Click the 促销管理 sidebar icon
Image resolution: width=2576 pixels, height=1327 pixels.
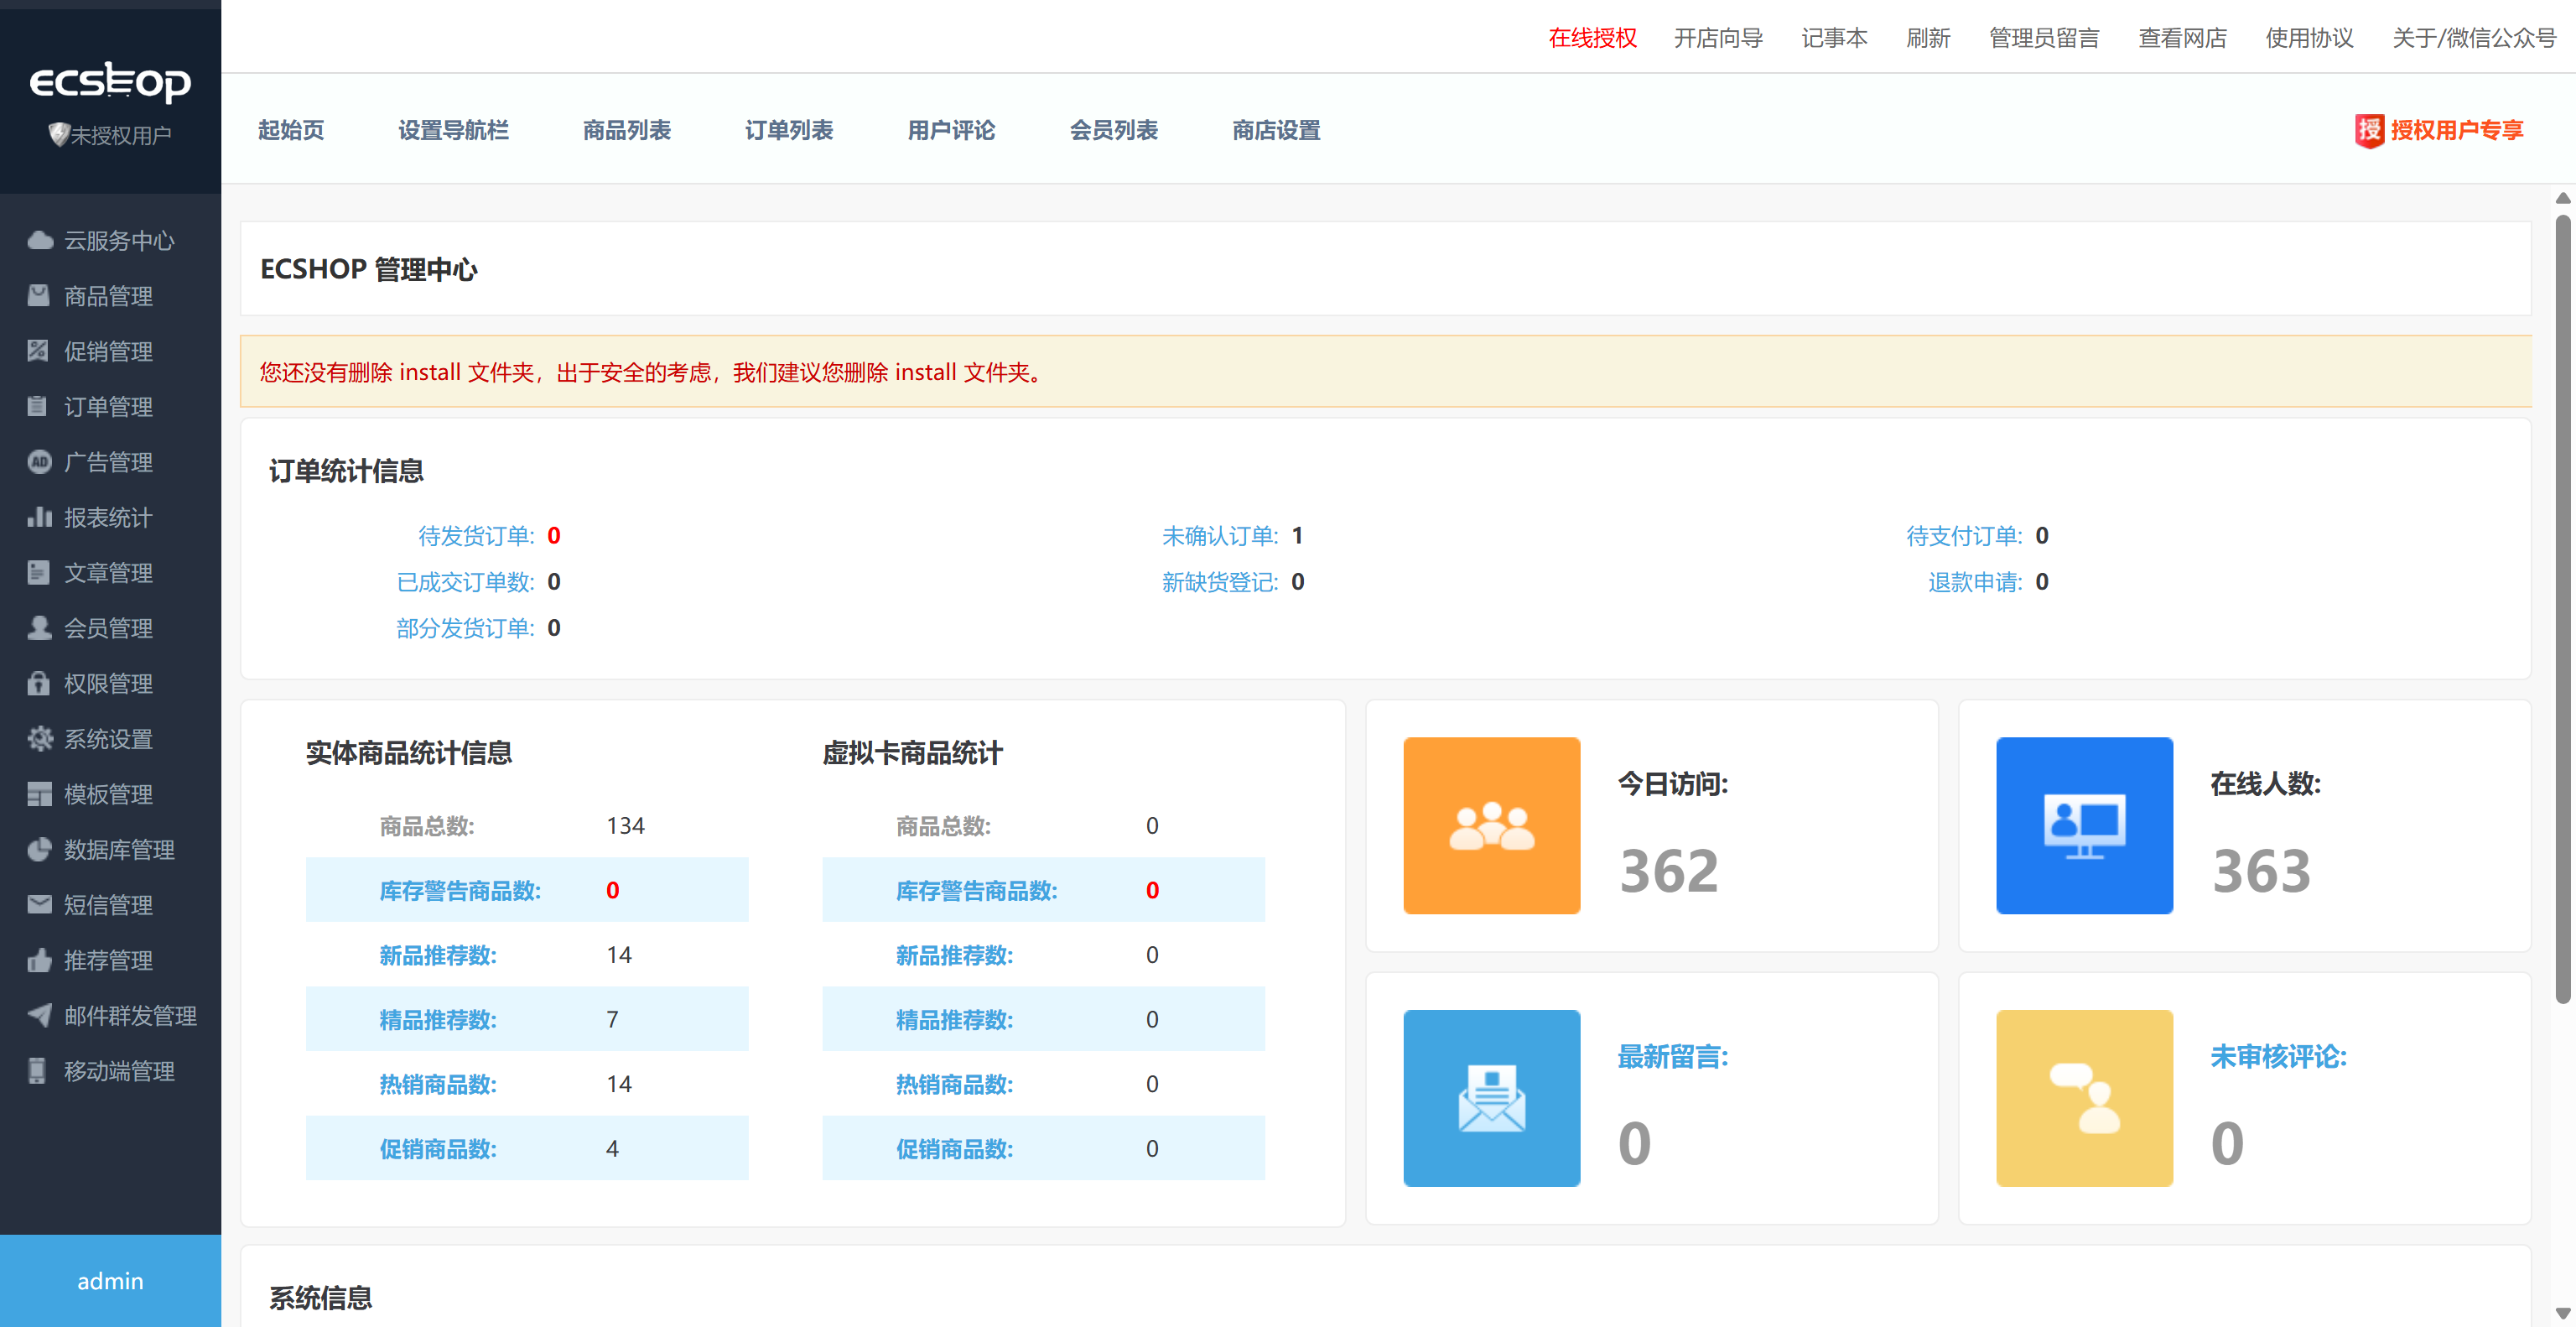(x=39, y=351)
